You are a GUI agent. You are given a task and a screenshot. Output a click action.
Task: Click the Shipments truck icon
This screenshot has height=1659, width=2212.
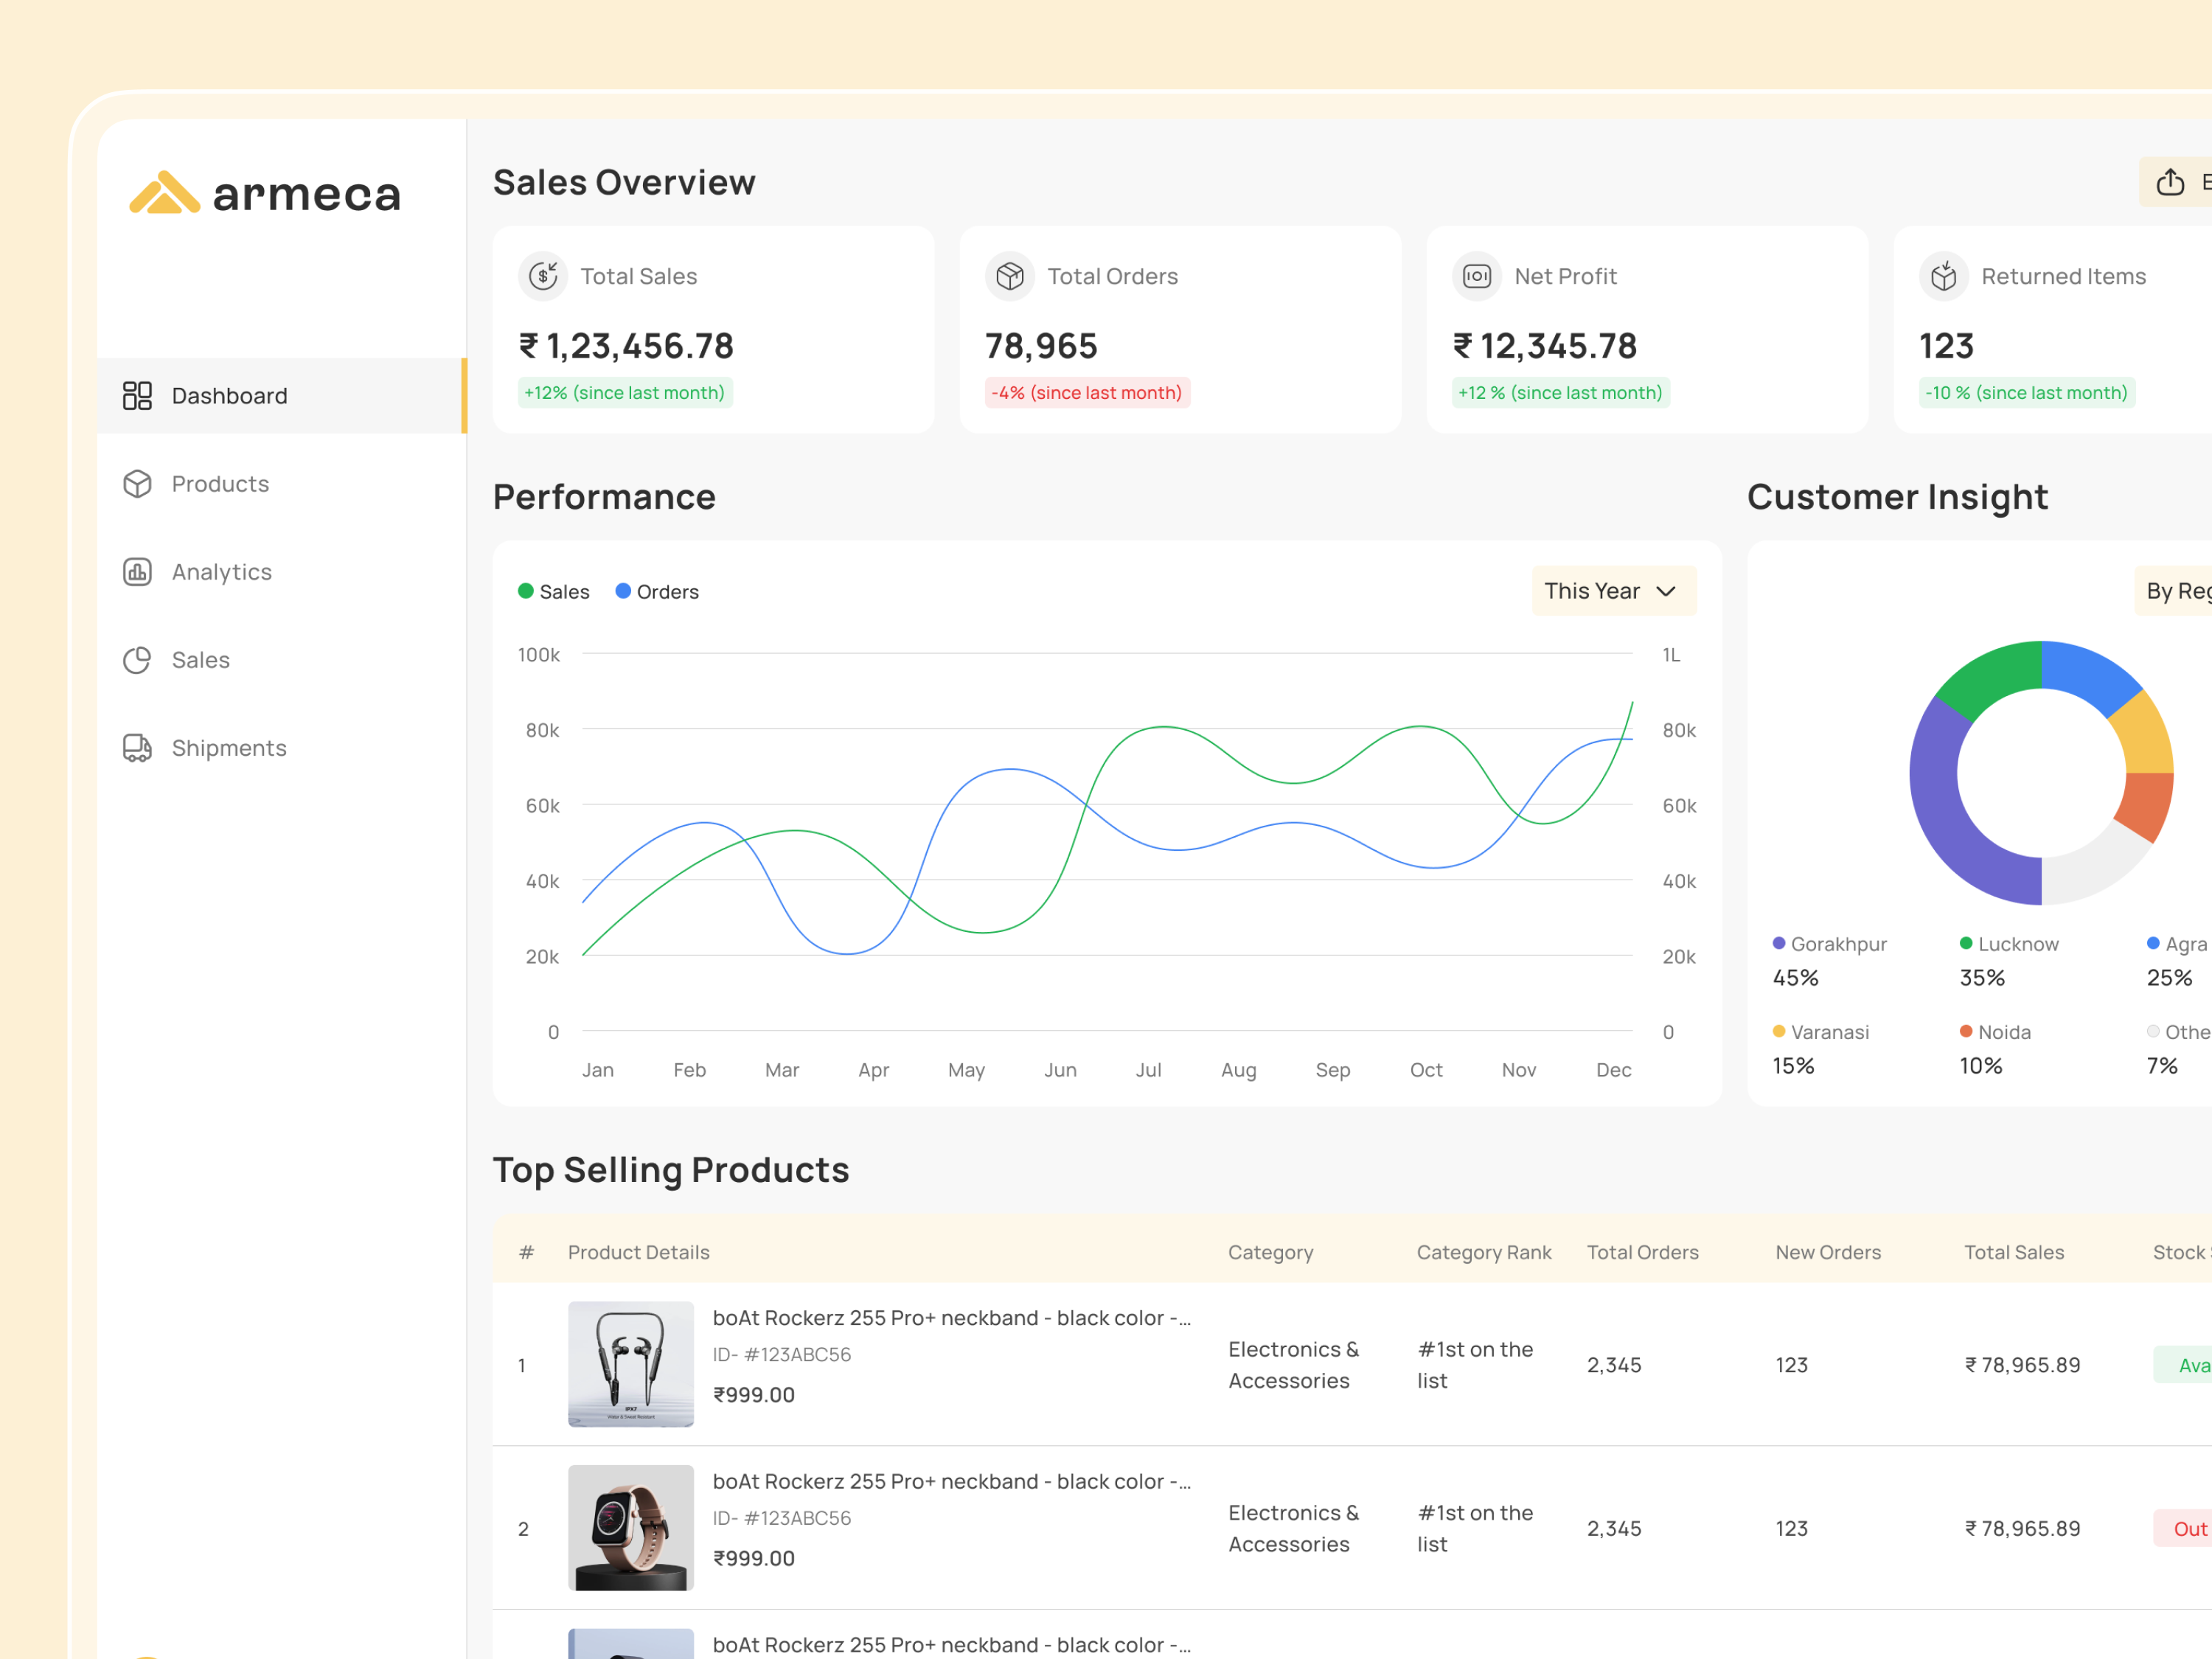[137, 747]
